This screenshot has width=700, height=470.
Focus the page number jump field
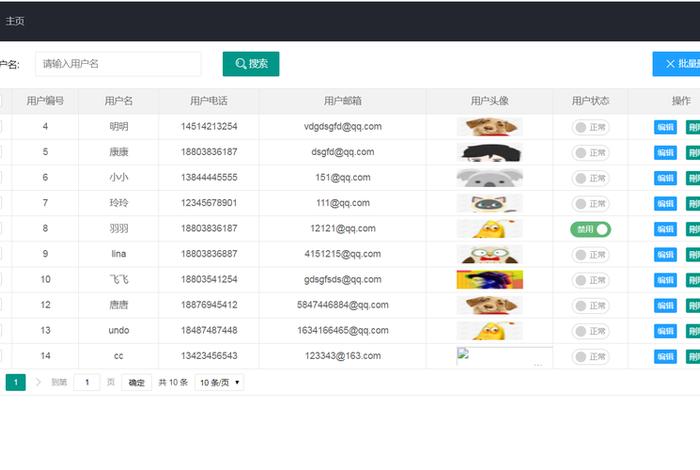[87, 382]
